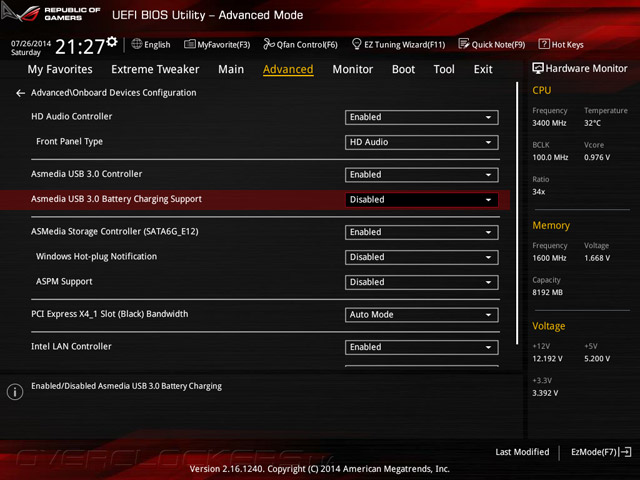Click the MyFavorite folder icon

pyautogui.click(x=189, y=44)
